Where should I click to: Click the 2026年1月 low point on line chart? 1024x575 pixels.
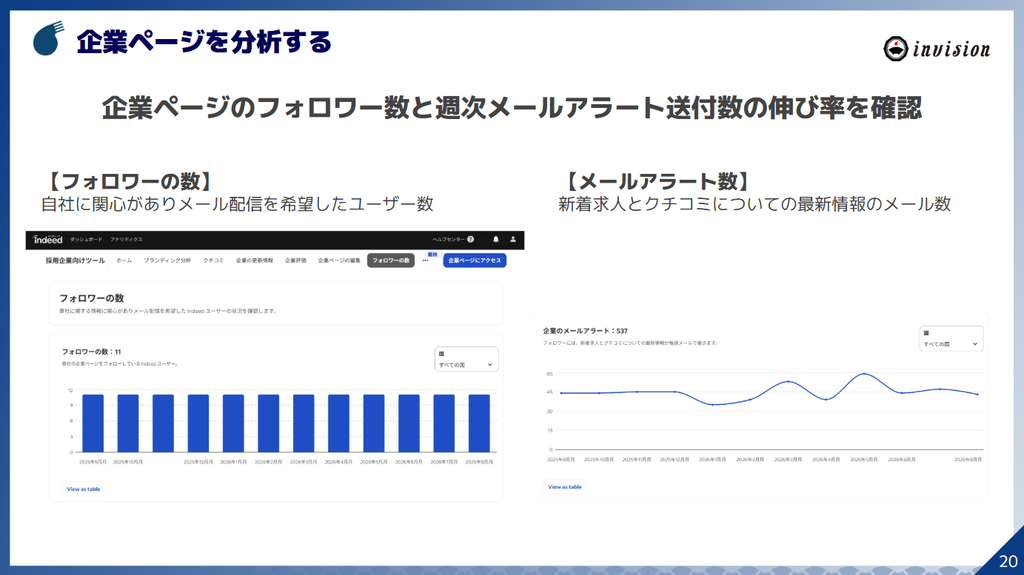[712, 404]
